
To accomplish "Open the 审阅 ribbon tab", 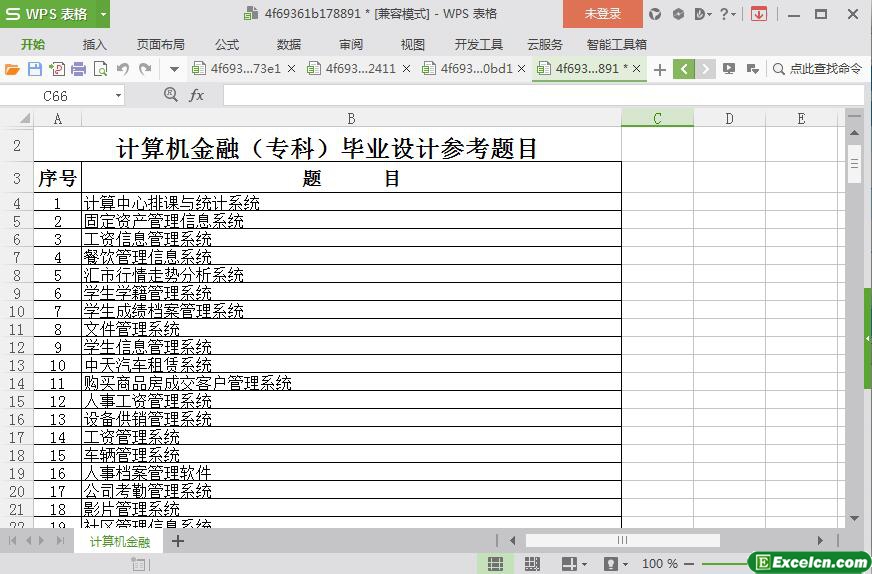I will tap(351, 44).
